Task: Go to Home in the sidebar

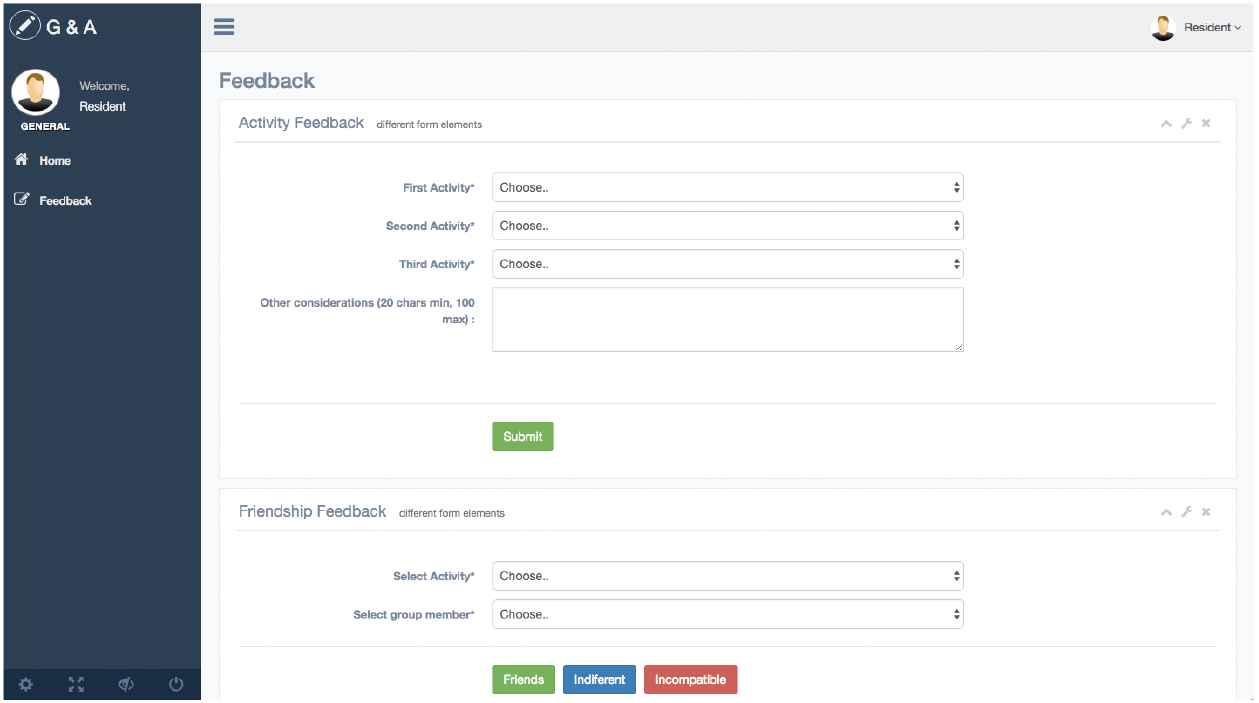Action: pyautogui.click(x=55, y=161)
